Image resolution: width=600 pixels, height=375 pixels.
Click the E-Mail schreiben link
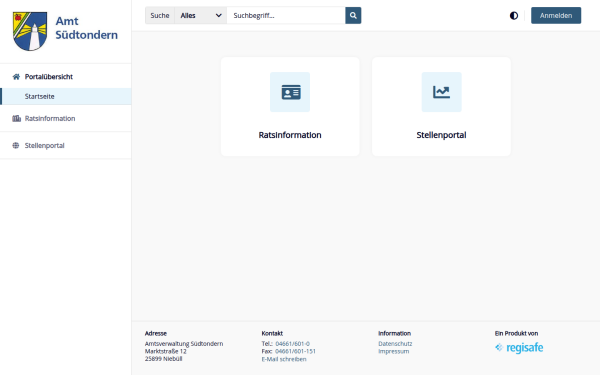284,359
